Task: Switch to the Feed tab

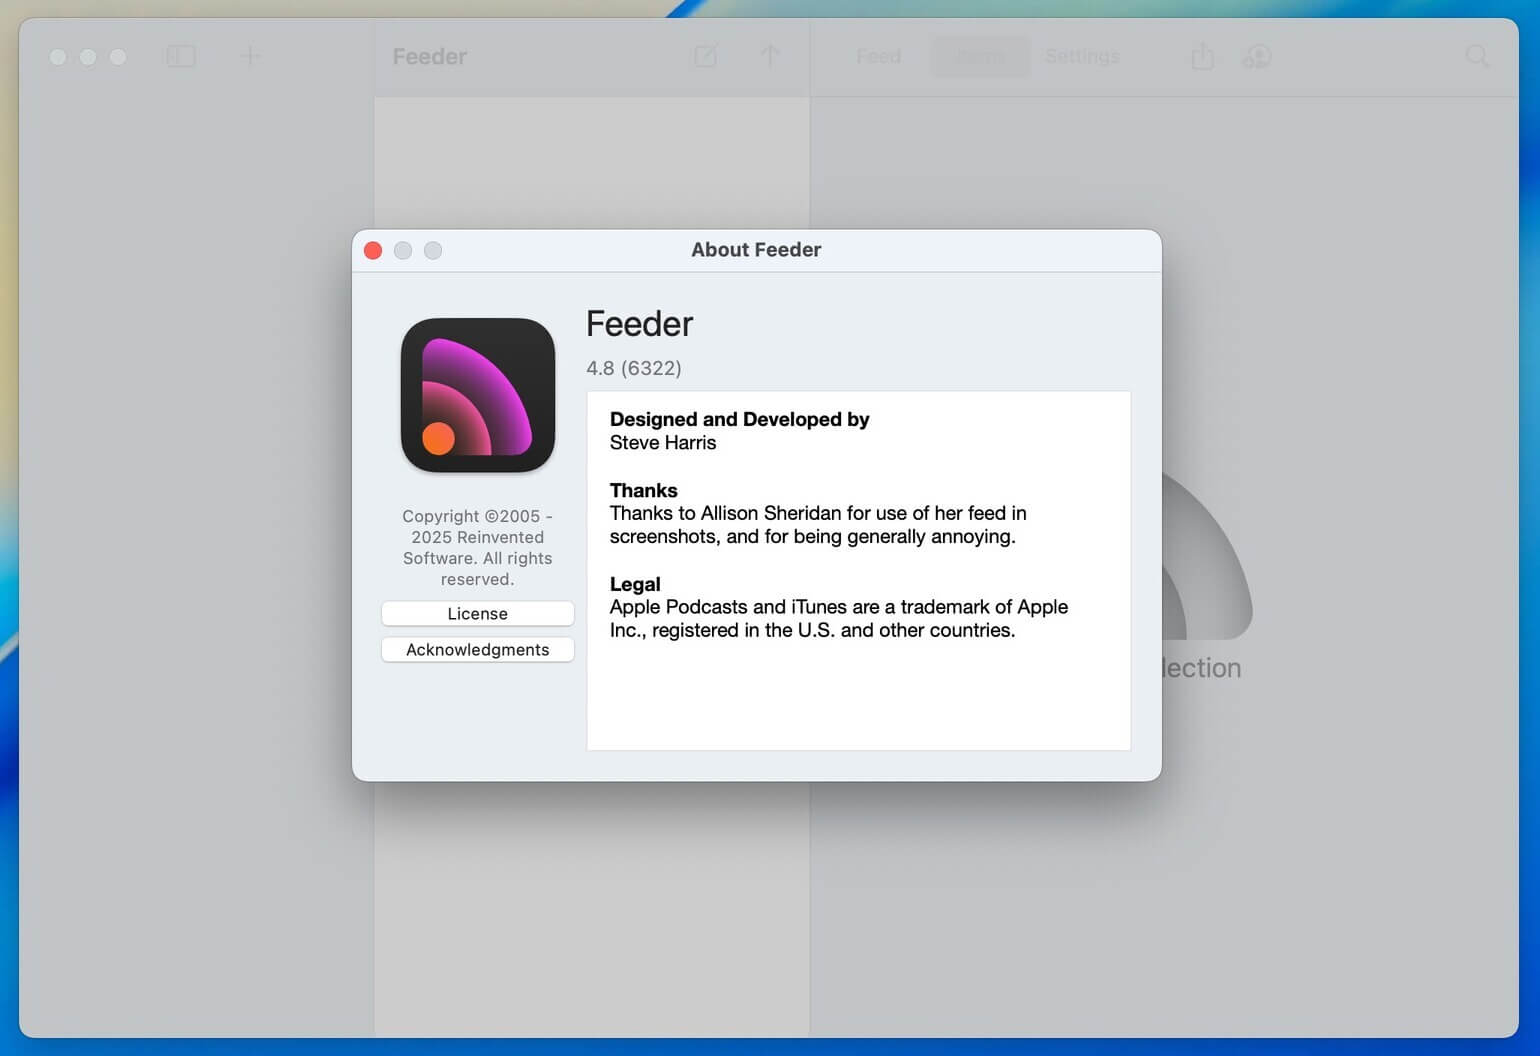Action: tap(879, 57)
